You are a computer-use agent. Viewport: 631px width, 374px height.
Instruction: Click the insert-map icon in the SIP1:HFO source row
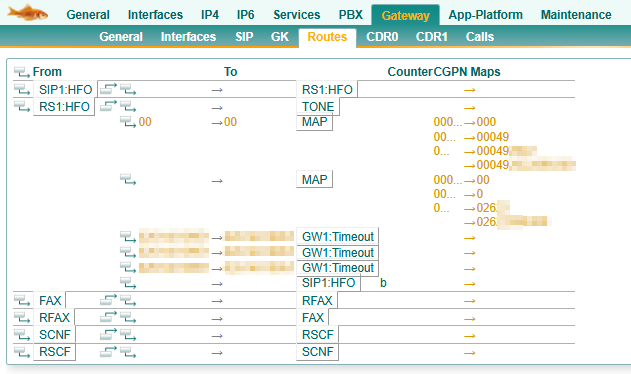click(128, 90)
